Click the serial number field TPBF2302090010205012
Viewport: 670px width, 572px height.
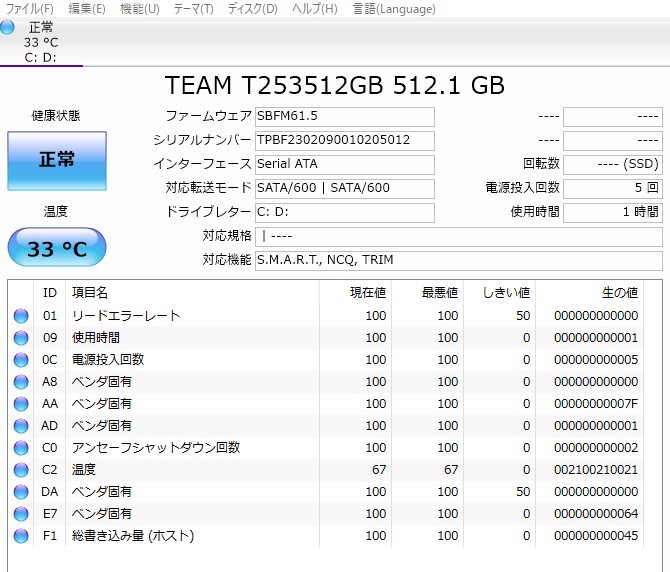[344, 141]
